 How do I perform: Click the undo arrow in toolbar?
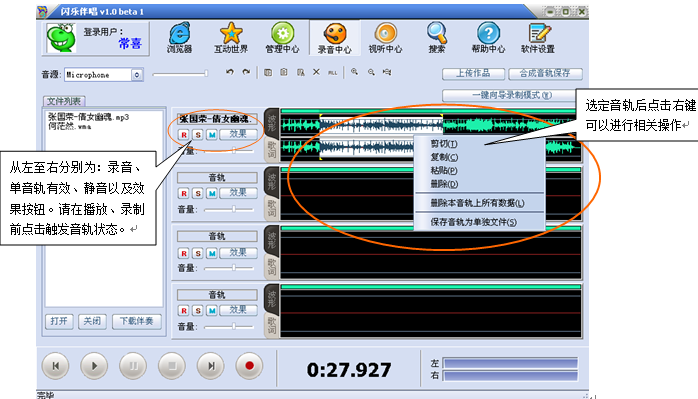(x=230, y=72)
